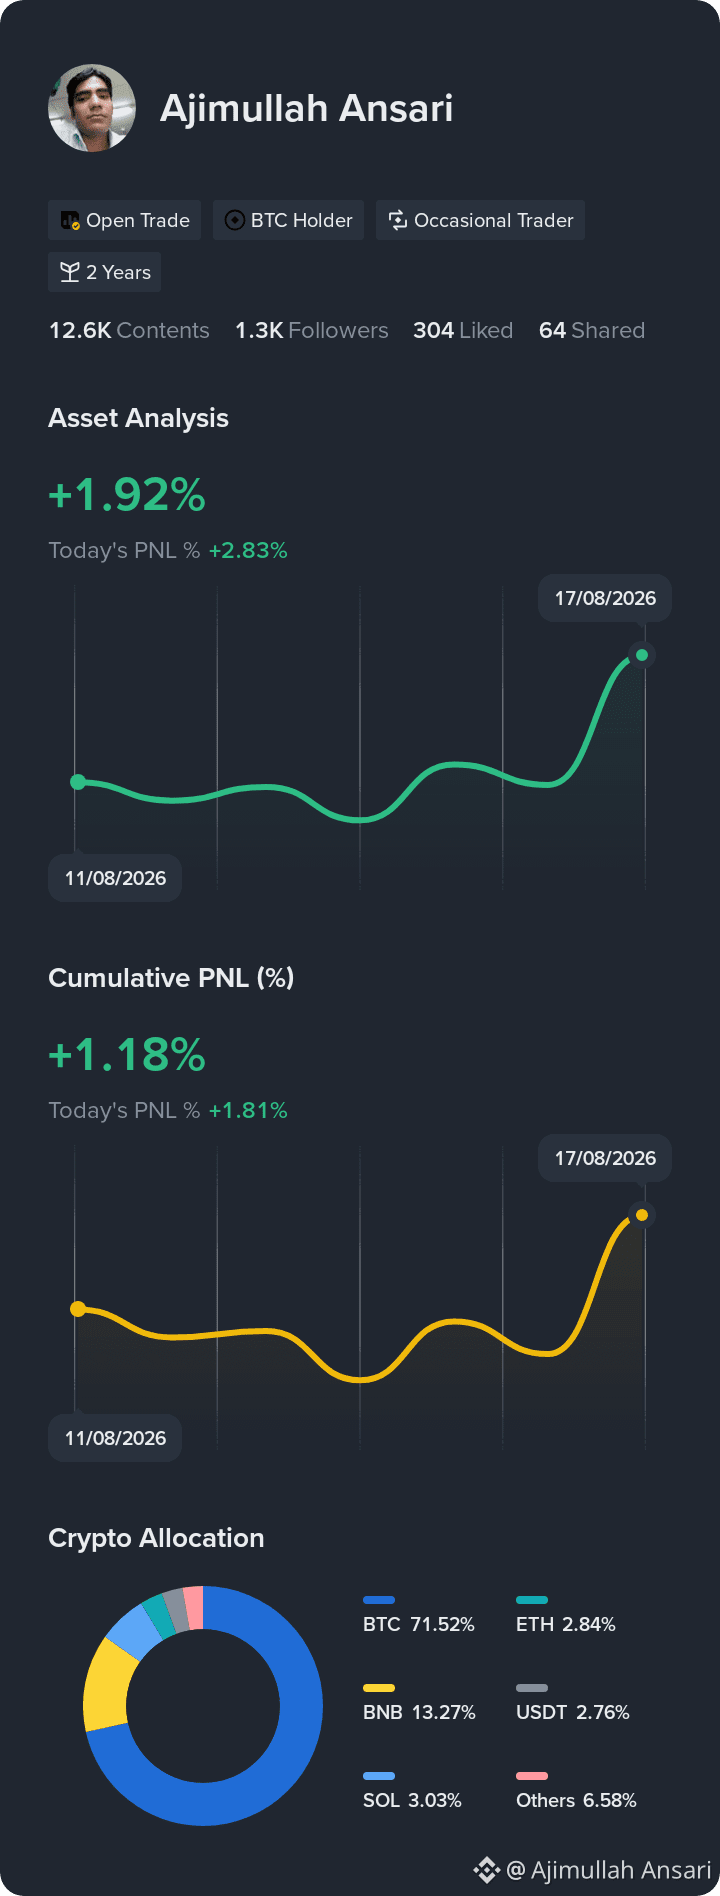
Task: Select the green start point on the Asset Analysis chart
Action: click(x=78, y=782)
